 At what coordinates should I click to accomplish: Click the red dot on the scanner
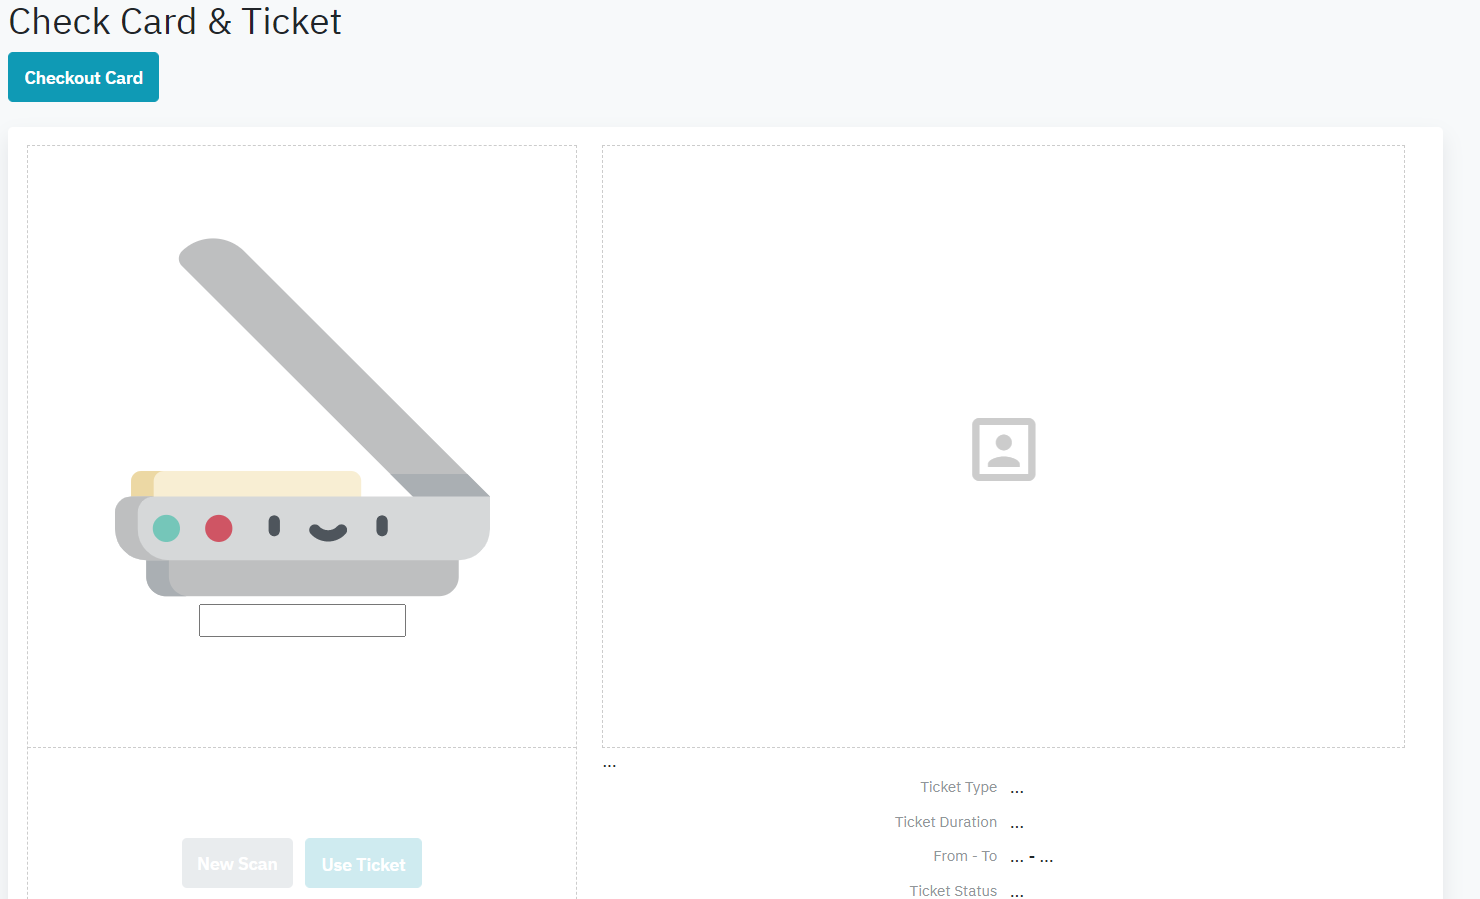click(x=219, y=528)
